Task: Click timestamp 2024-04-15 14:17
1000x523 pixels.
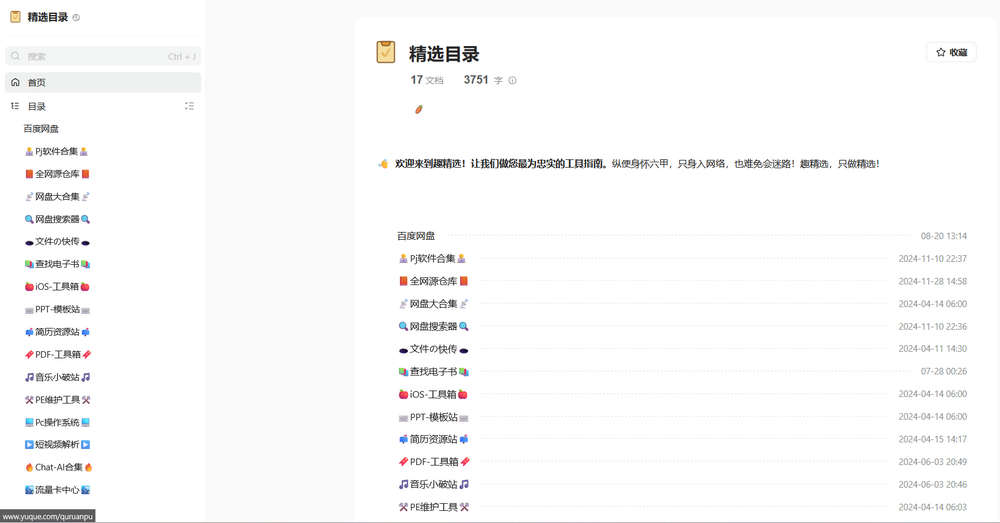Action: [x=932, y=439]
